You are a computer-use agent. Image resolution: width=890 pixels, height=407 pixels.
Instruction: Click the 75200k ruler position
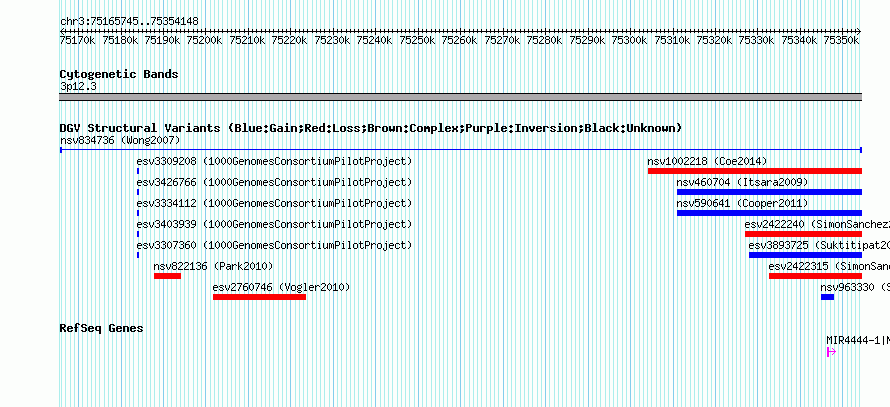point(205,40)
